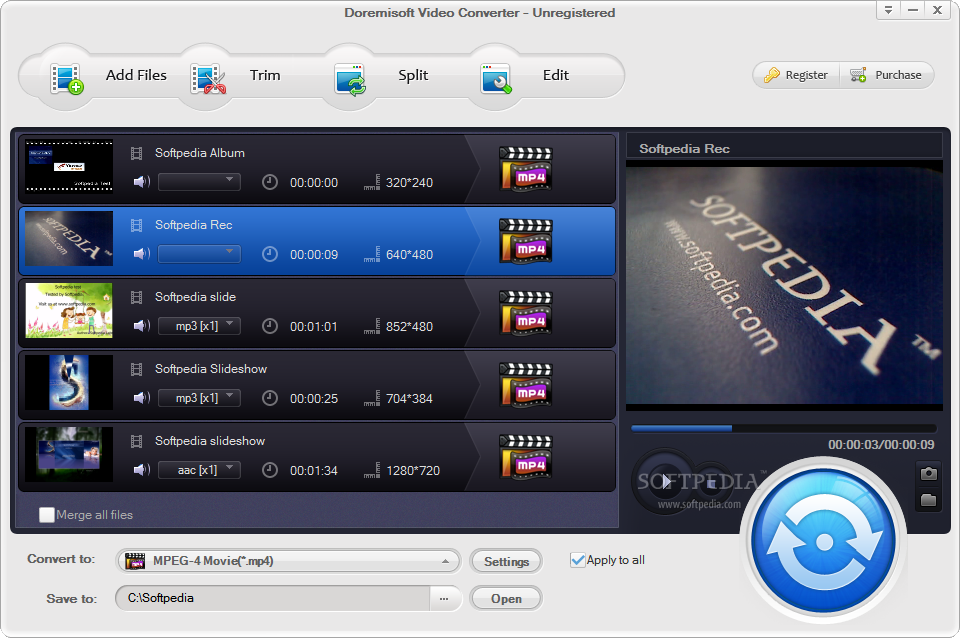Image resolution: width=960 pixels, height=638 pixels.
Task: Open aac [x1] audio dropdown
Action: (199, 470)
